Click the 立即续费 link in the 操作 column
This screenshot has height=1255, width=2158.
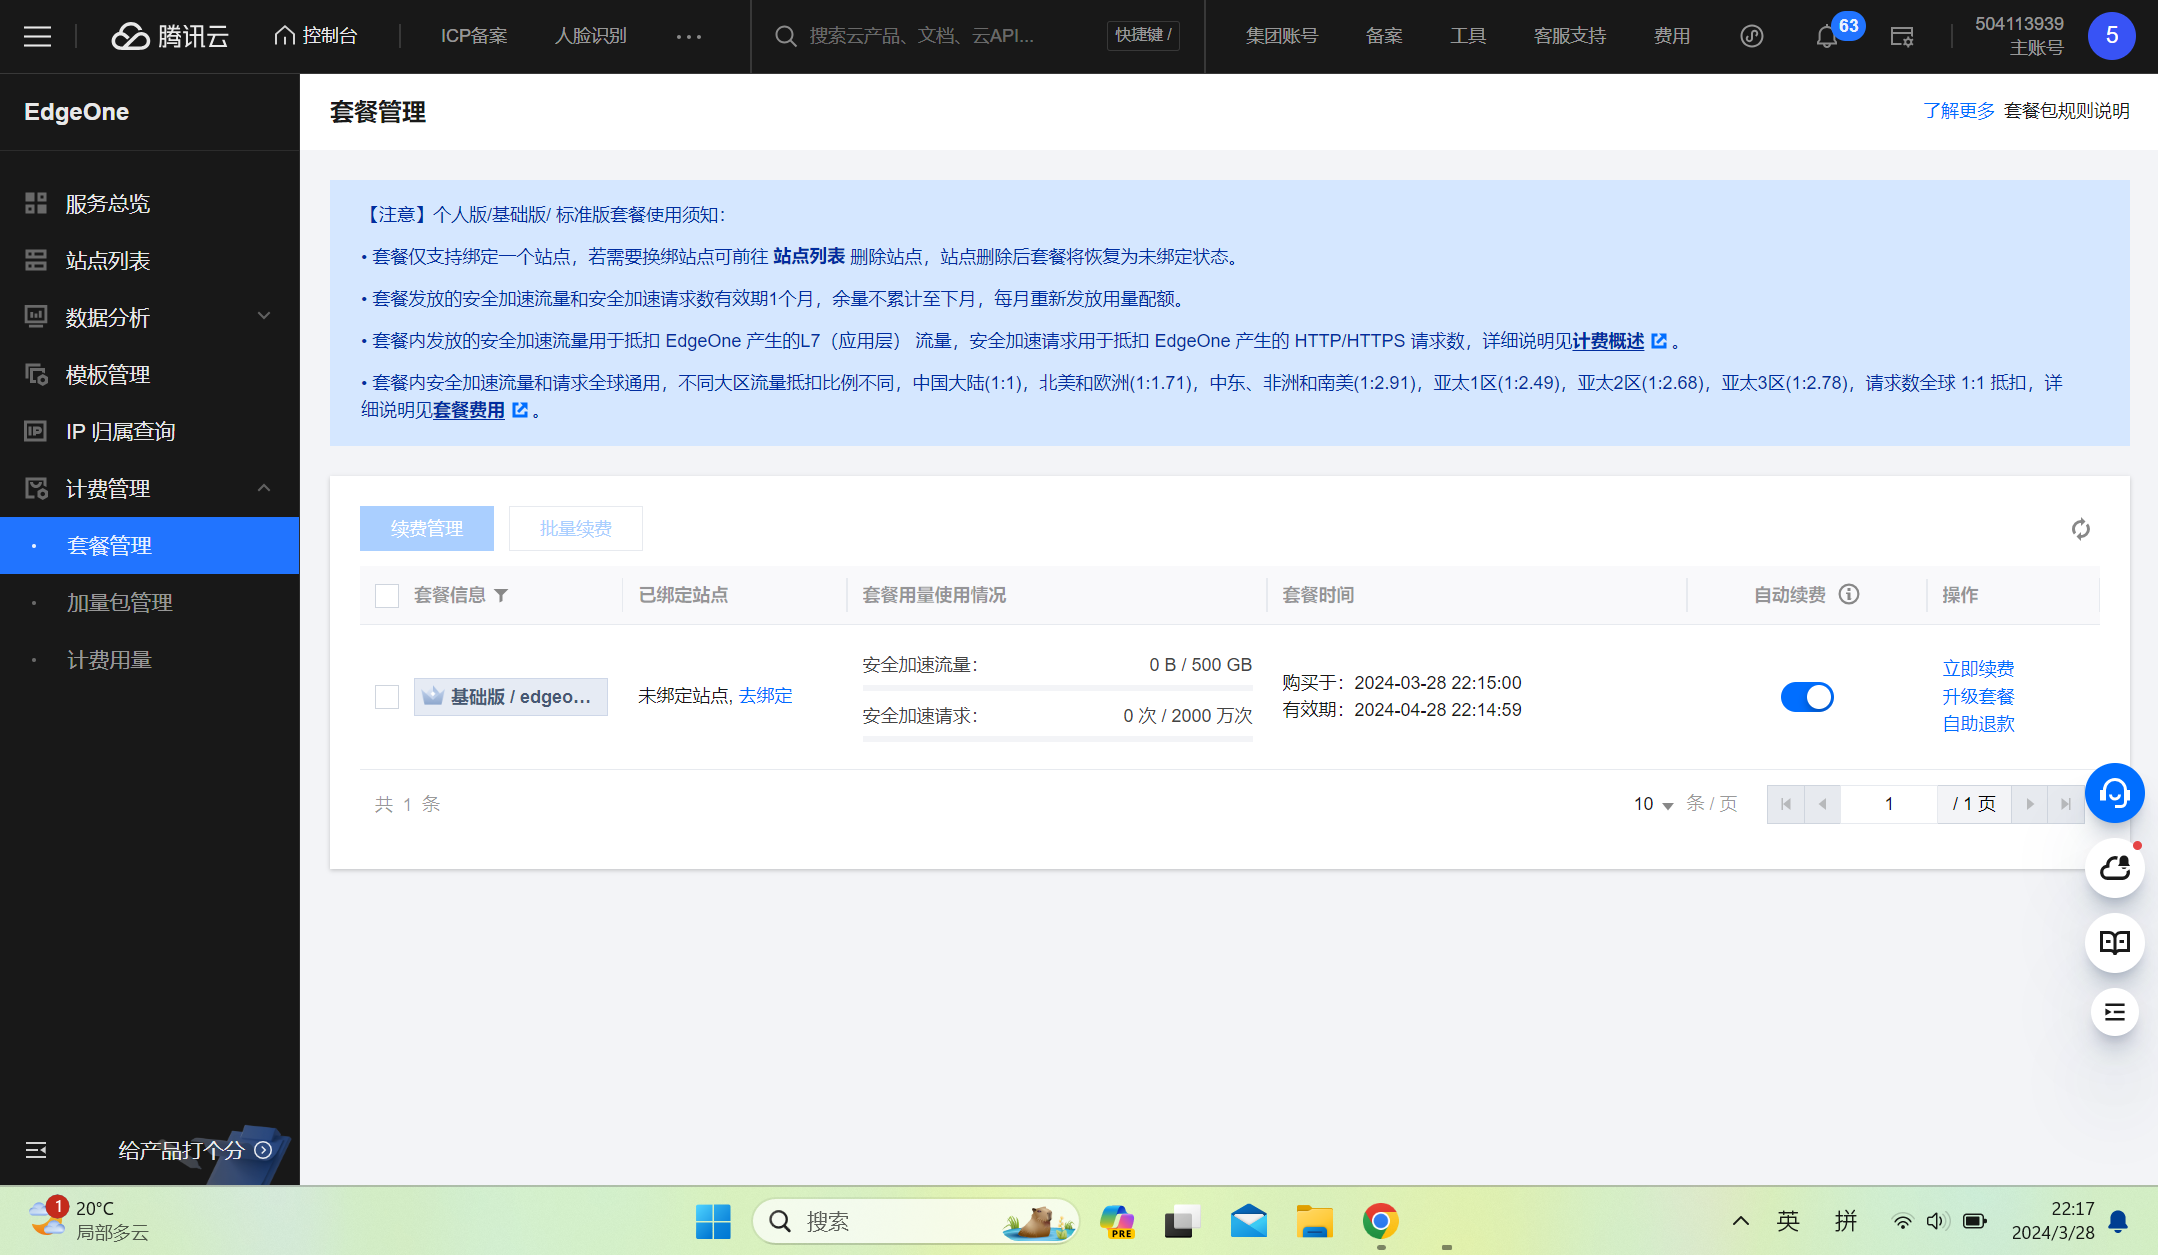coord(1977,668)
